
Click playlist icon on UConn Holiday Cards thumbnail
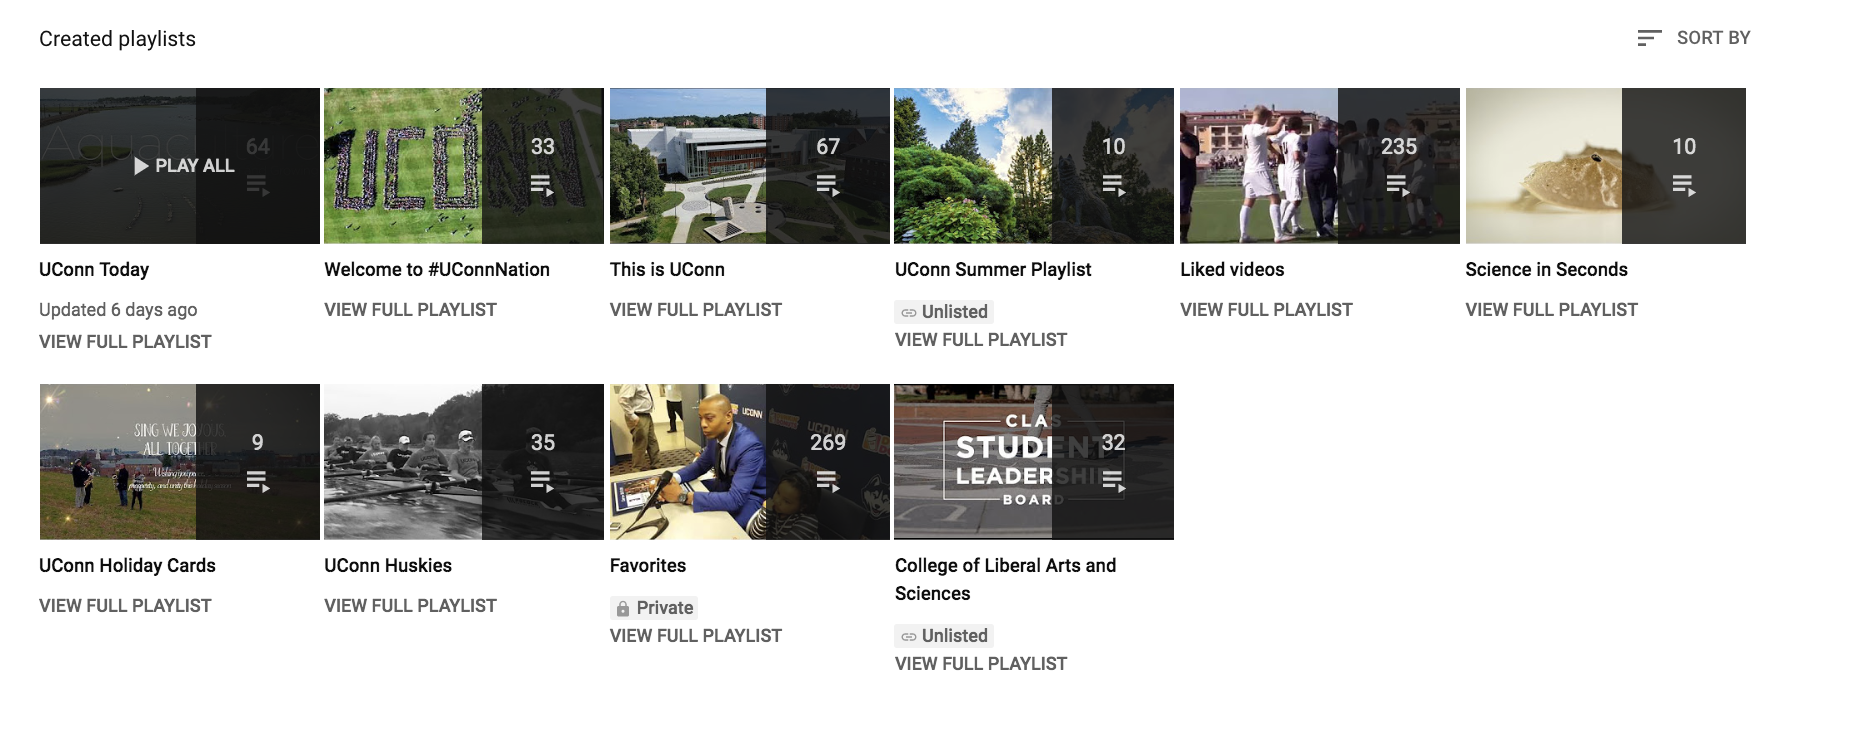click(258, 482)
